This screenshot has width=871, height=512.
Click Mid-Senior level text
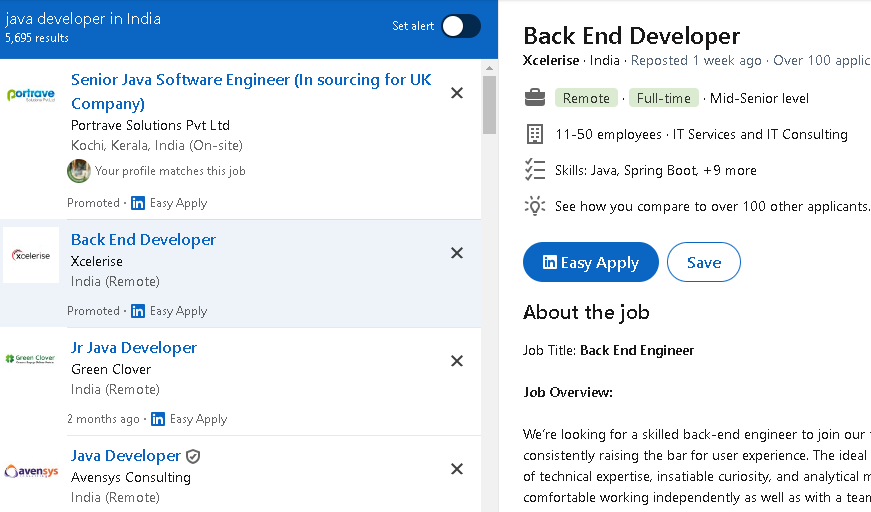[759, 98]
